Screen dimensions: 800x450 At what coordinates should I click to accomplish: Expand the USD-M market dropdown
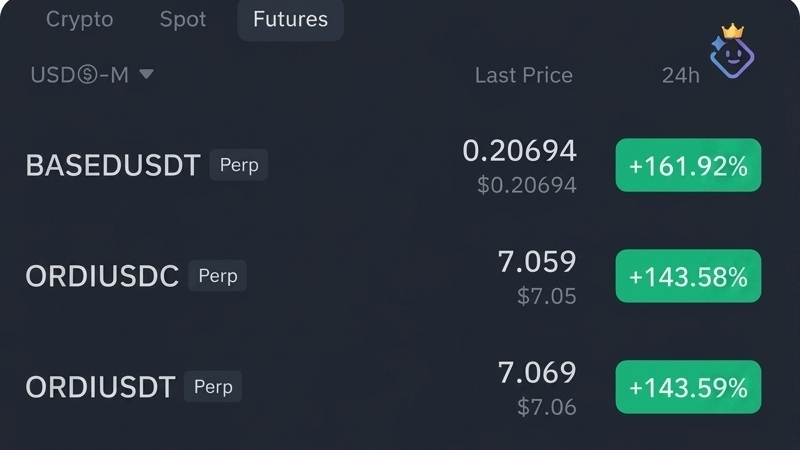click(80, 75)
